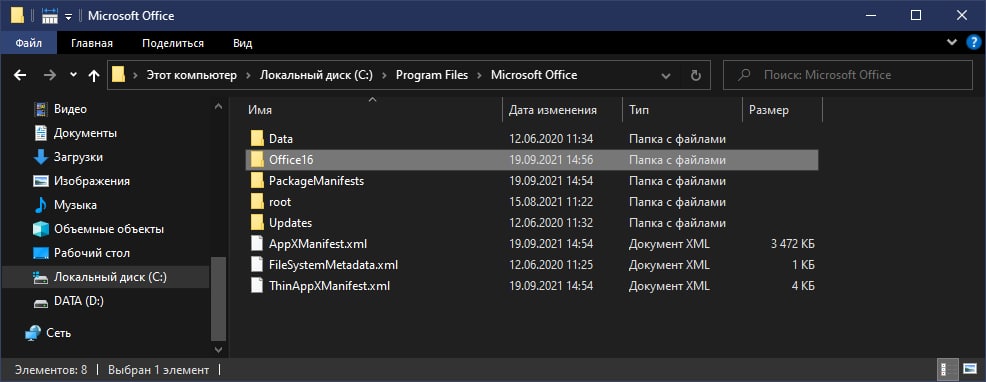This screenshot has height=382, width=986.
Task: Go back with the left arrow
Action: coord(20,76)
